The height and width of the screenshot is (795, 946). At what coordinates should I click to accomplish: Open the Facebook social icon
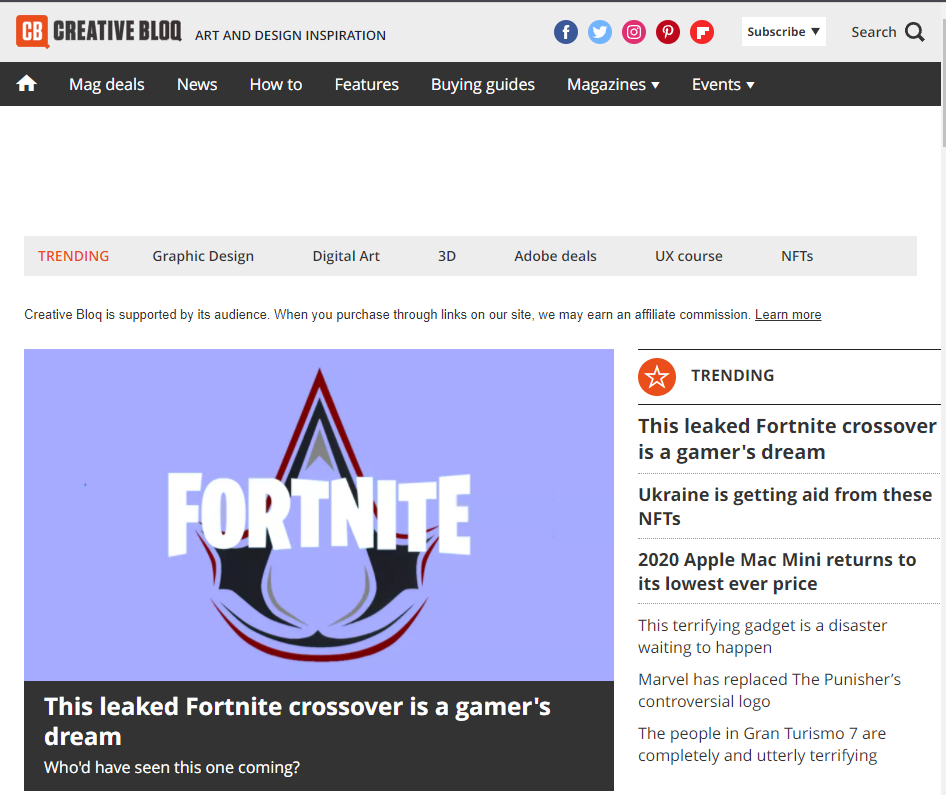pos(566,32)
